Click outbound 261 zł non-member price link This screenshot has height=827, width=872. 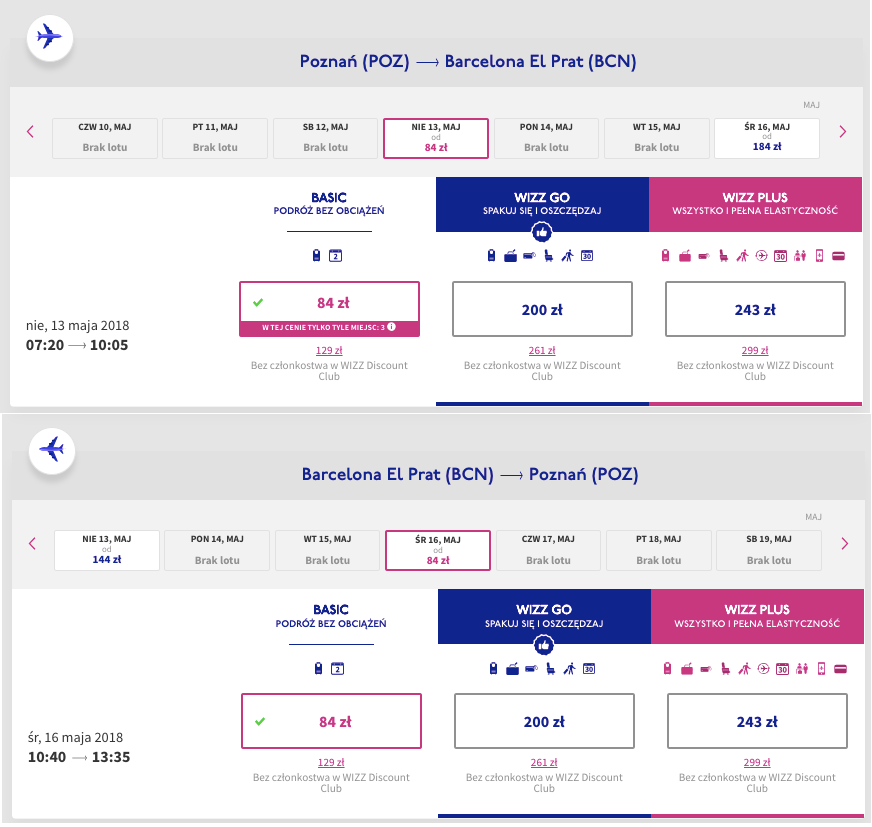[x=542, y=350]
